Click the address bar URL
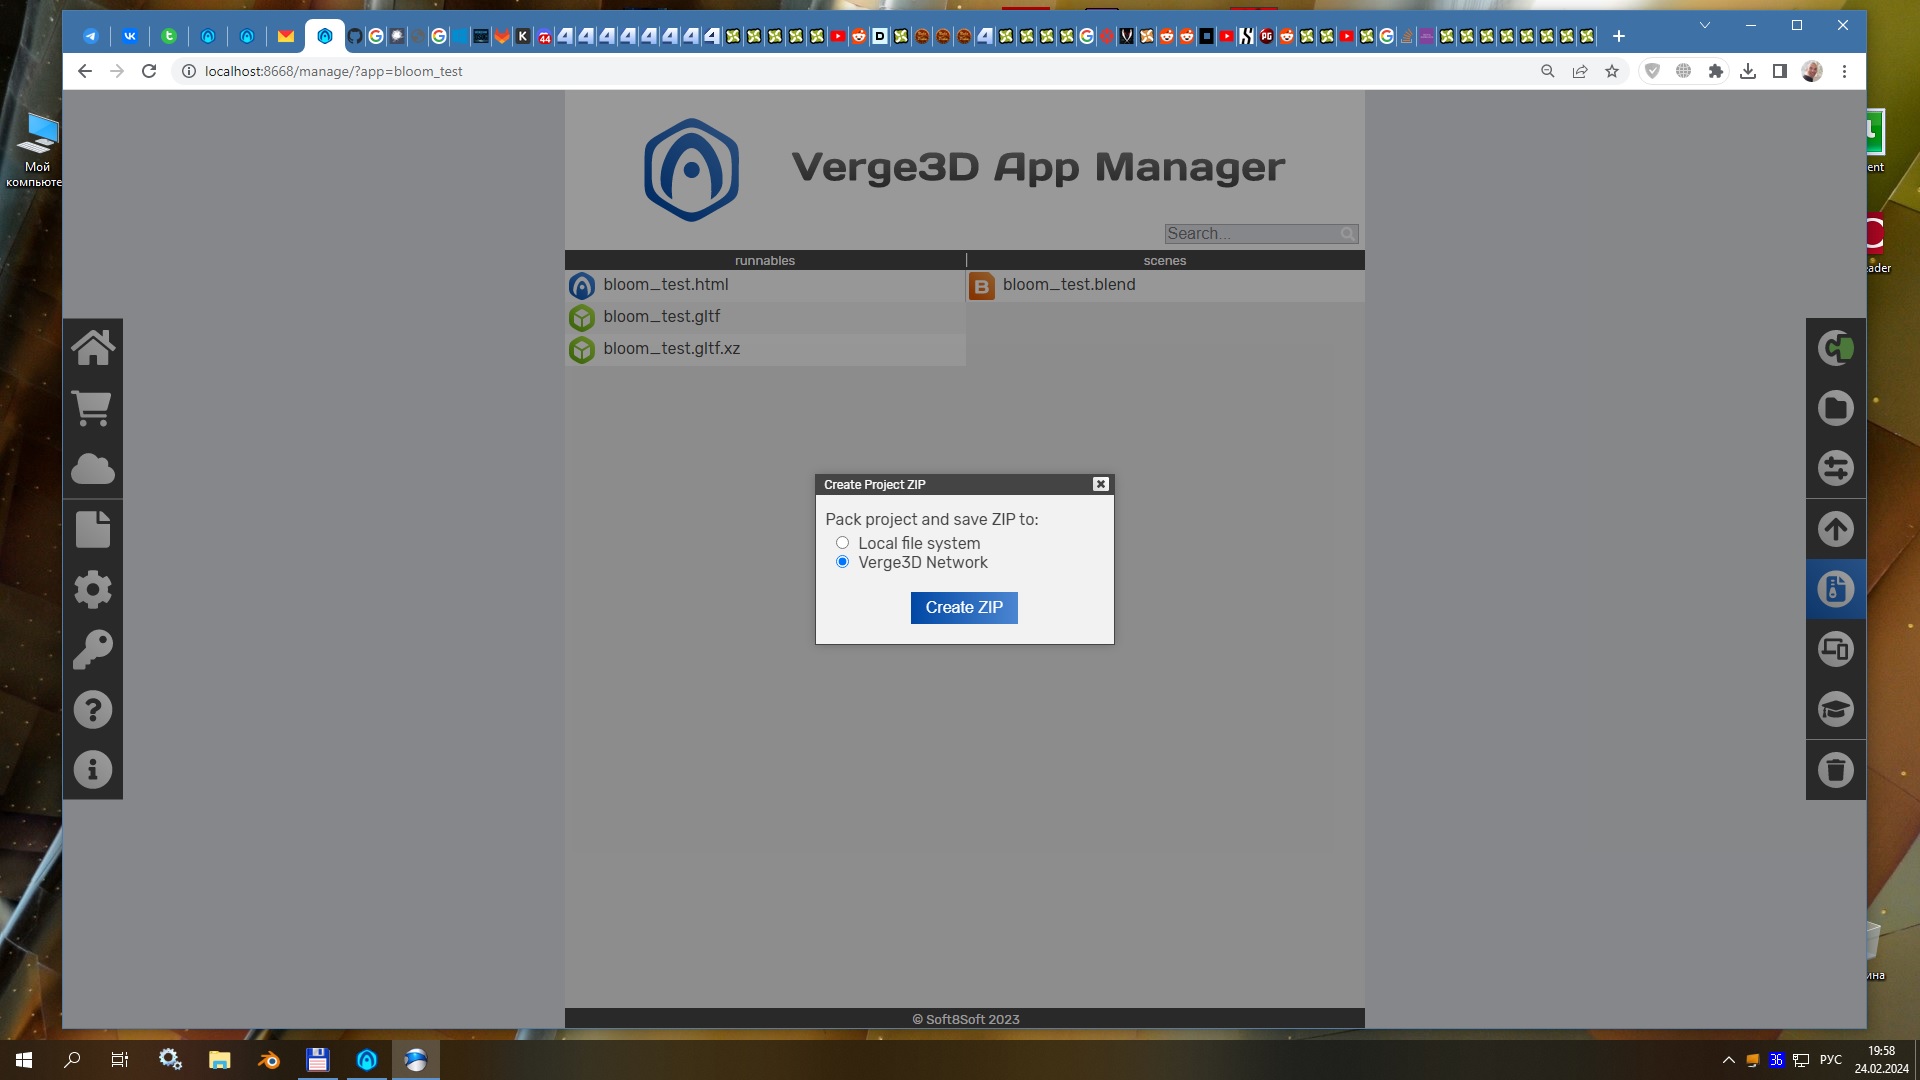1920x1080 pixels. coord(333,71)
